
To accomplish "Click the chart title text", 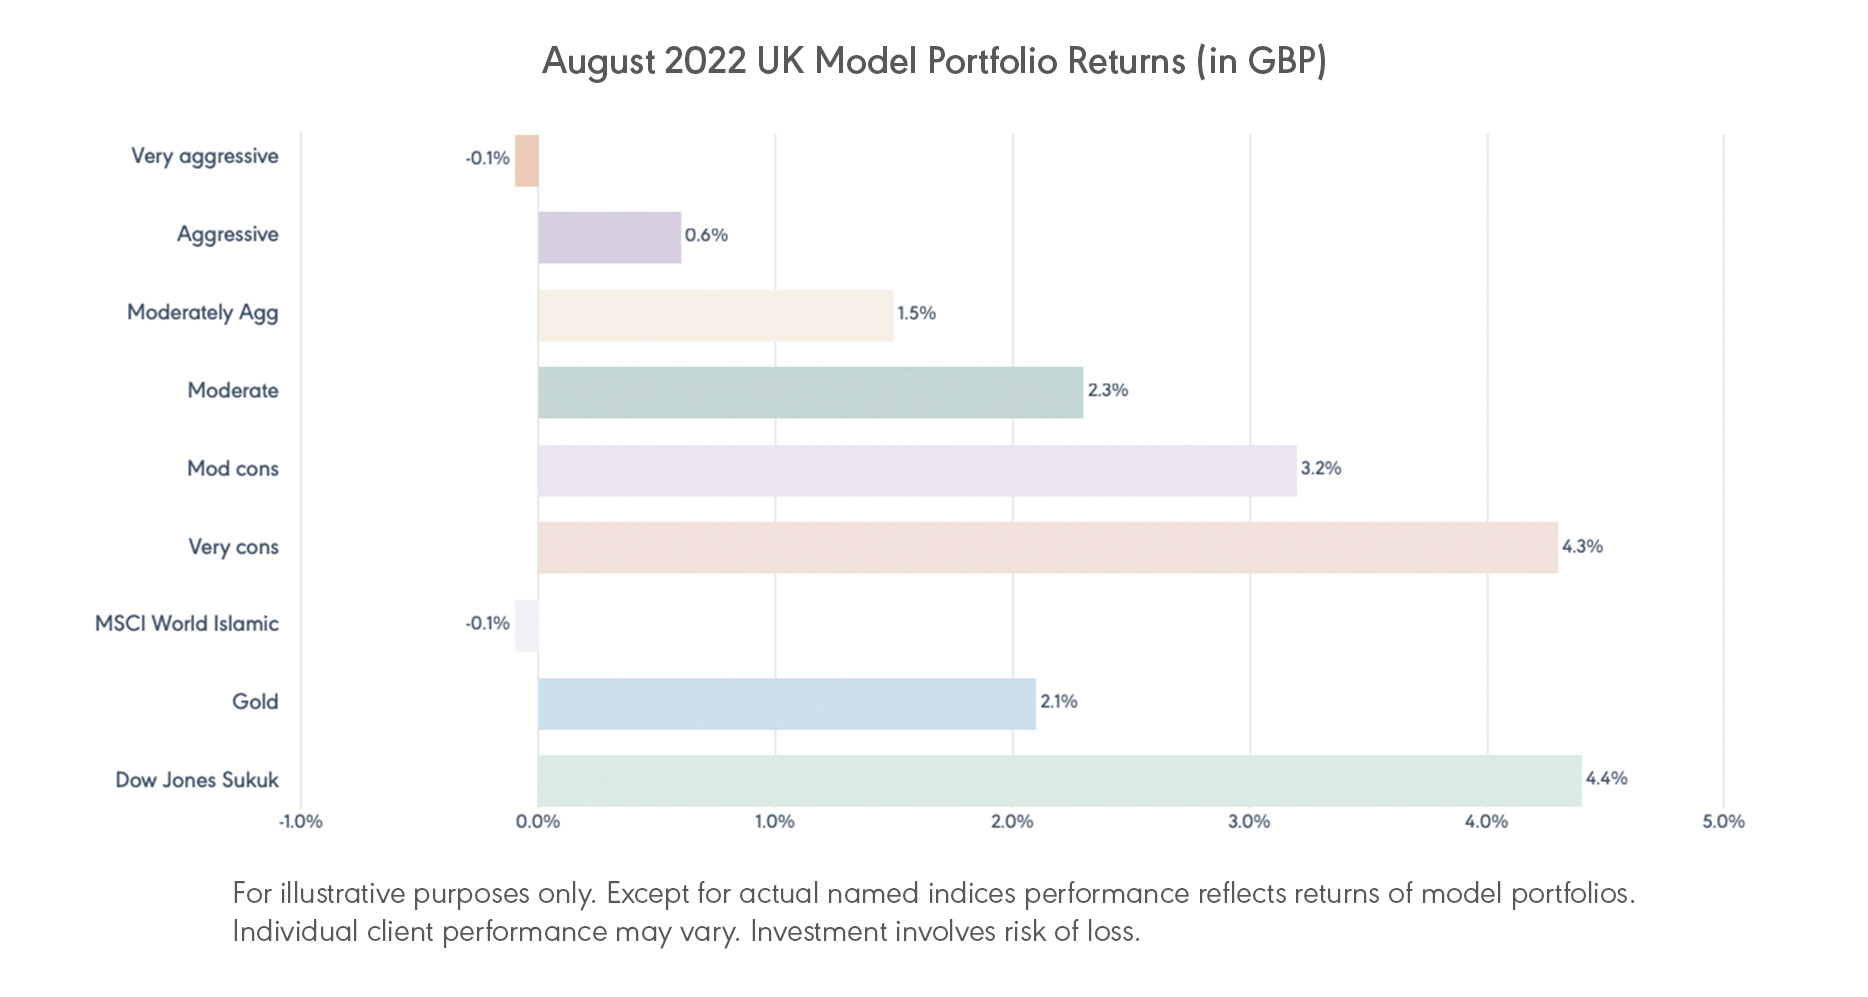I will (934, 61).
